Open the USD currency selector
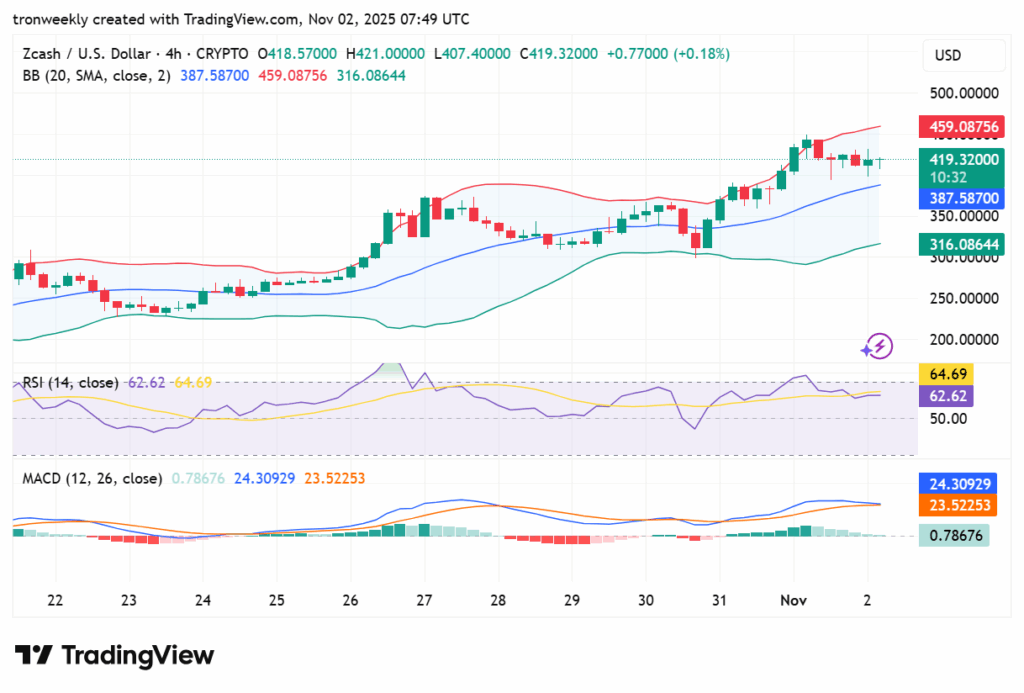Screen dimensions: 1024x693 pyautogui.click(x=949, y=54)
